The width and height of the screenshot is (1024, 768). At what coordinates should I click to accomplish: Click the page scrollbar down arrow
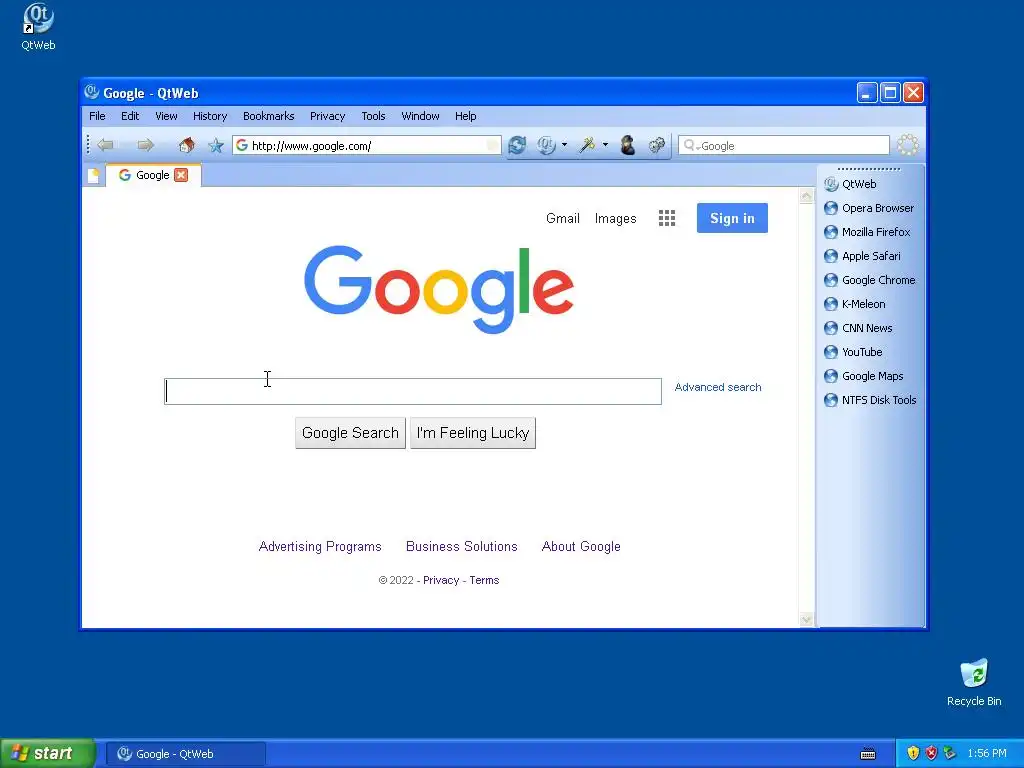click(x=807, y=619)
